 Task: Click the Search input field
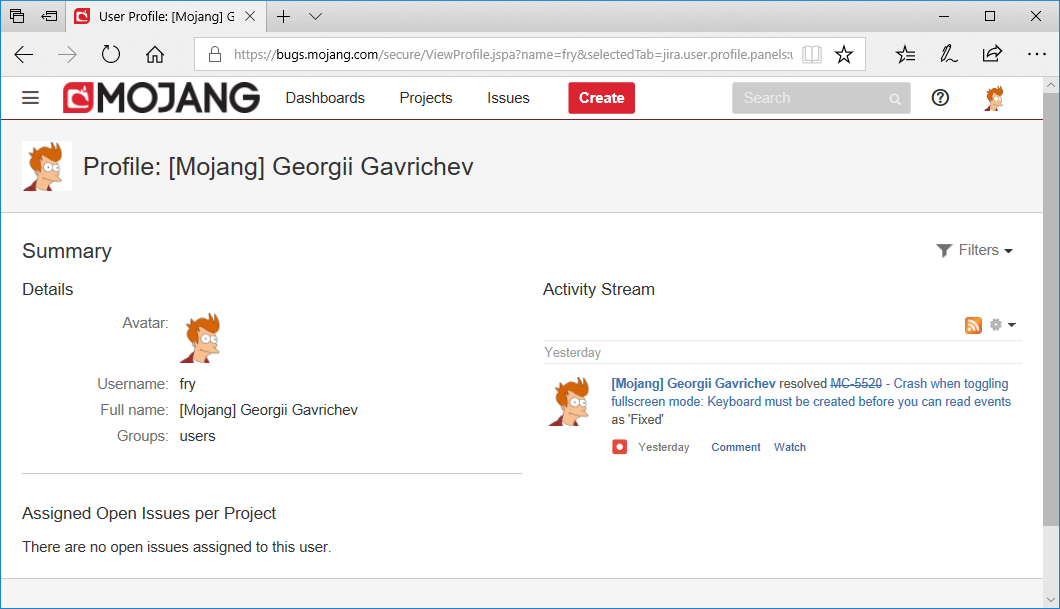pyautogui.click(x=810, y=98)
